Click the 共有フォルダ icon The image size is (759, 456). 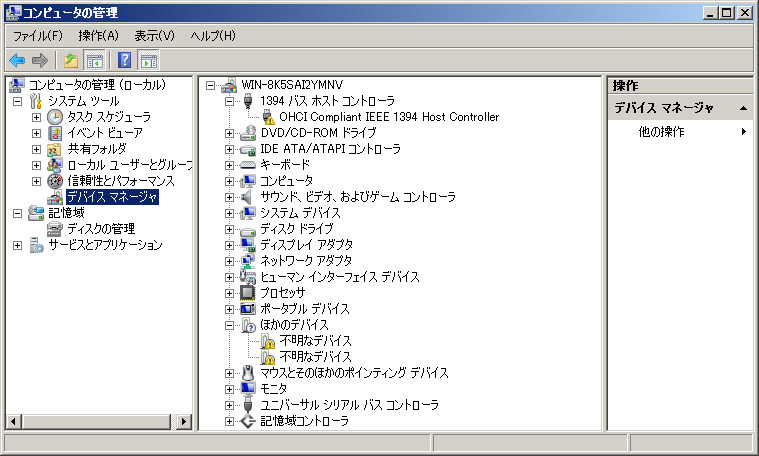click(54, 149)
